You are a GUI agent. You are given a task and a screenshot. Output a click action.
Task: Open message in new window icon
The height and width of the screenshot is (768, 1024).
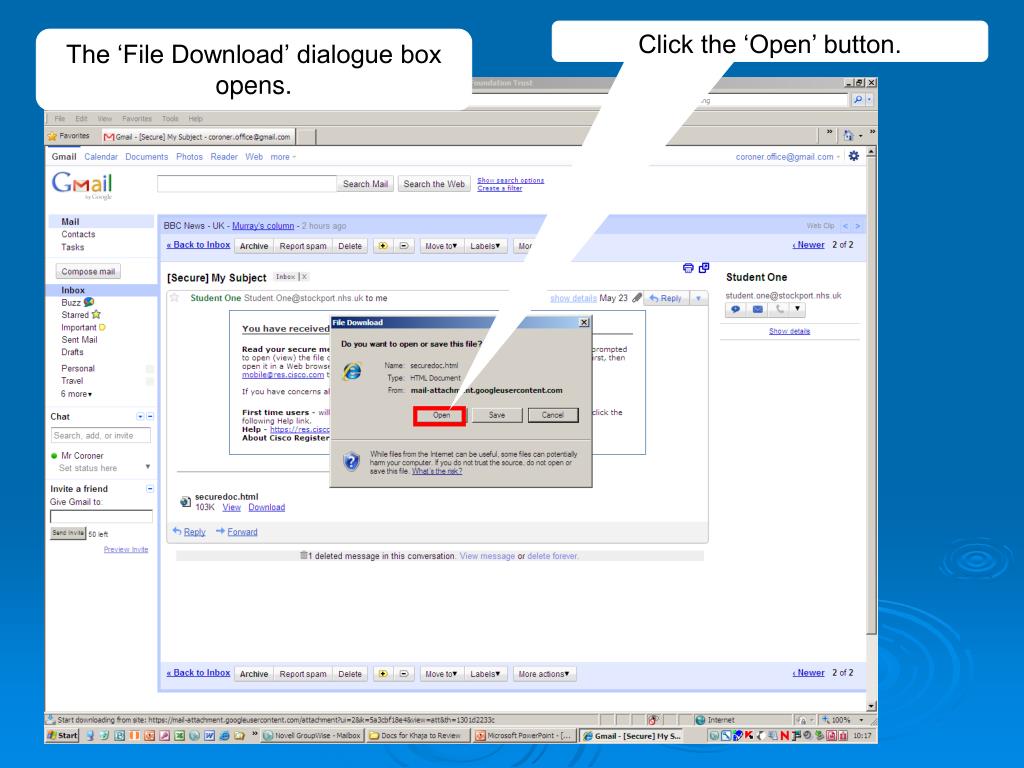tap(704, 268)
